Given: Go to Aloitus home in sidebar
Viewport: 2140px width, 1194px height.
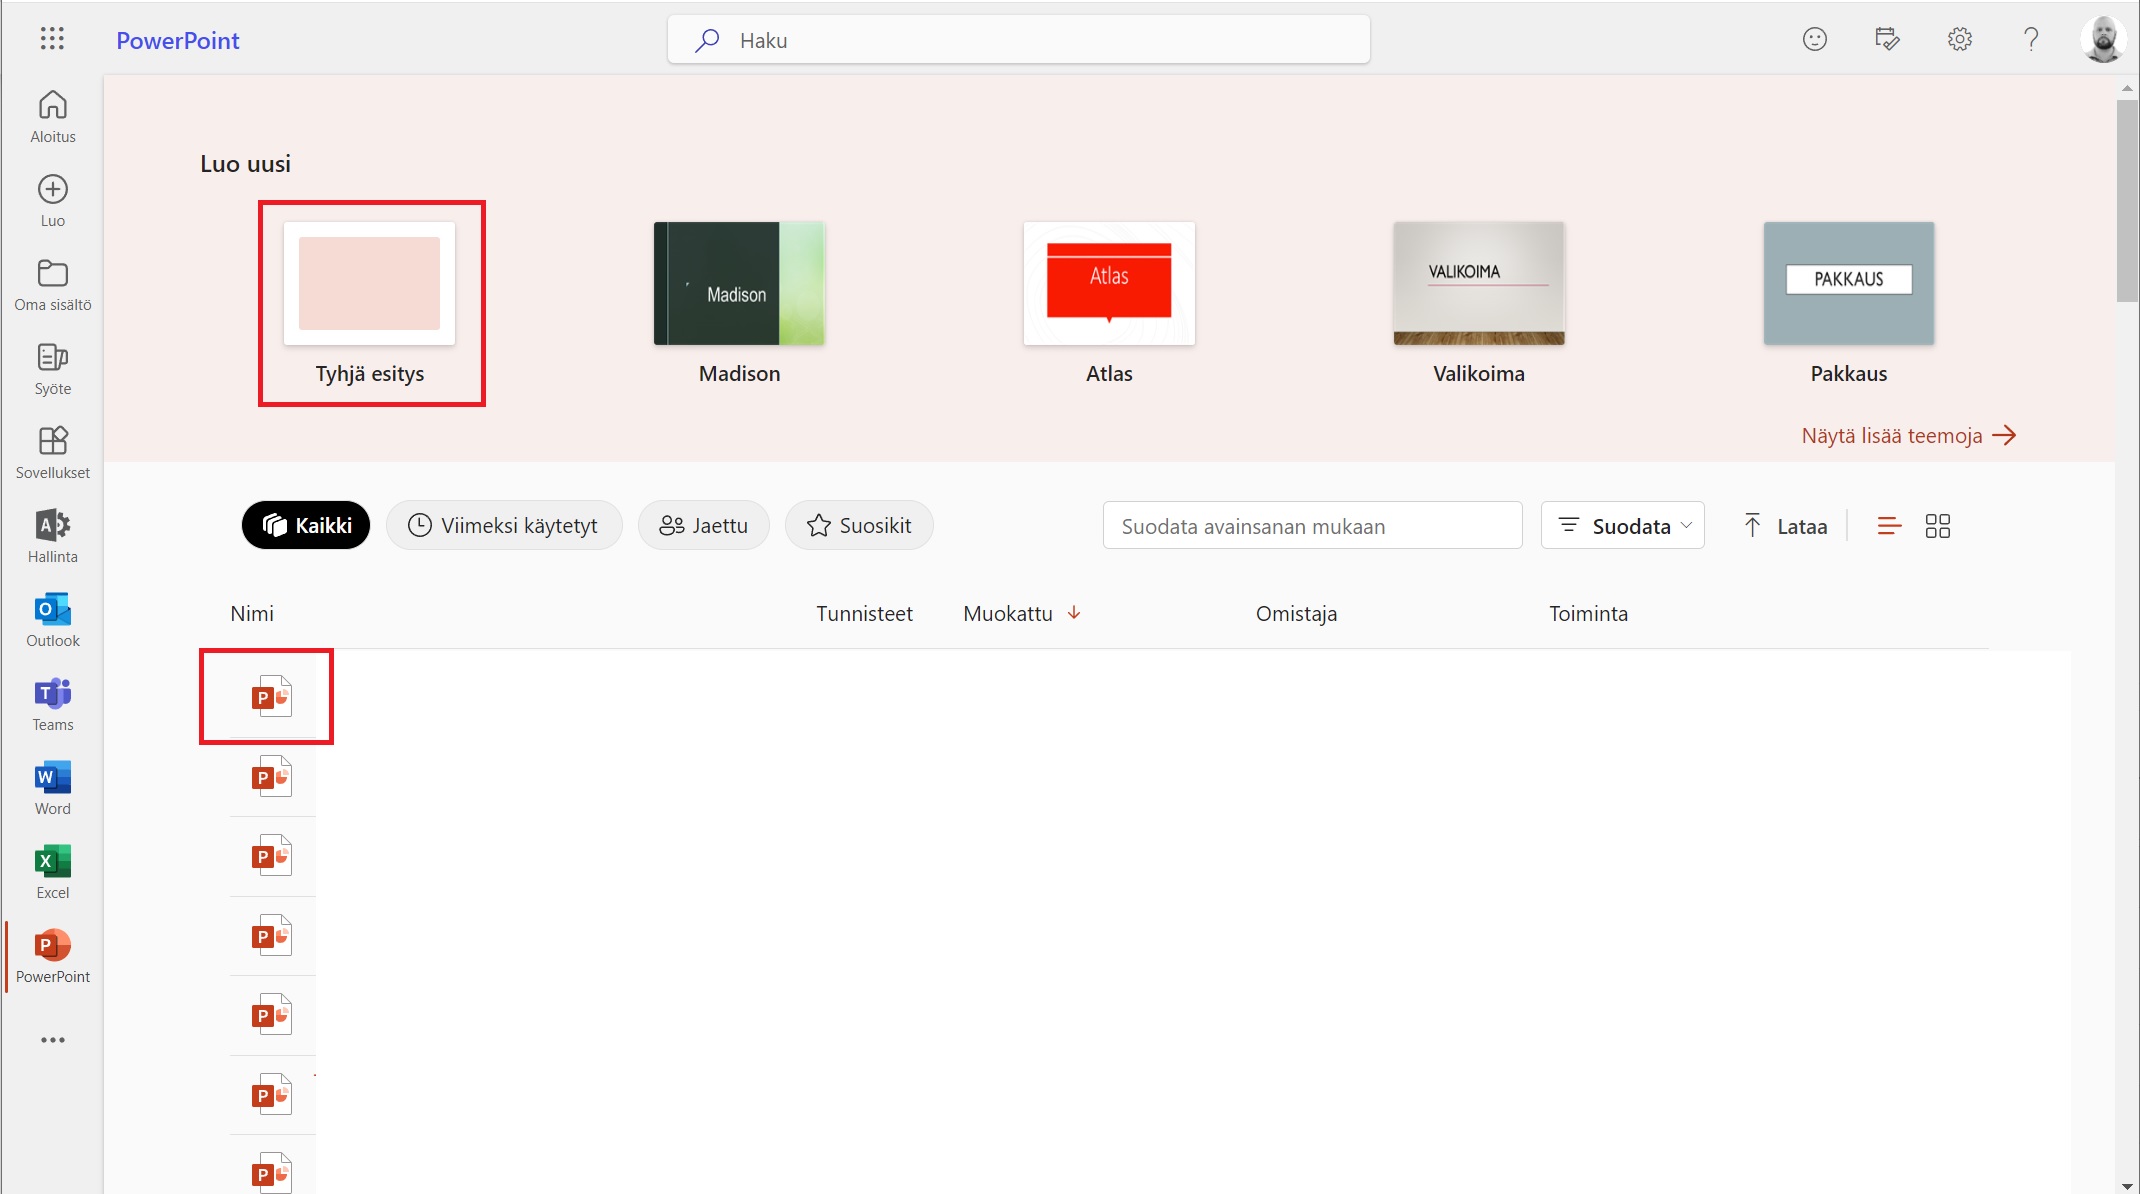Looking at the screenshot, I should point(53,117).
